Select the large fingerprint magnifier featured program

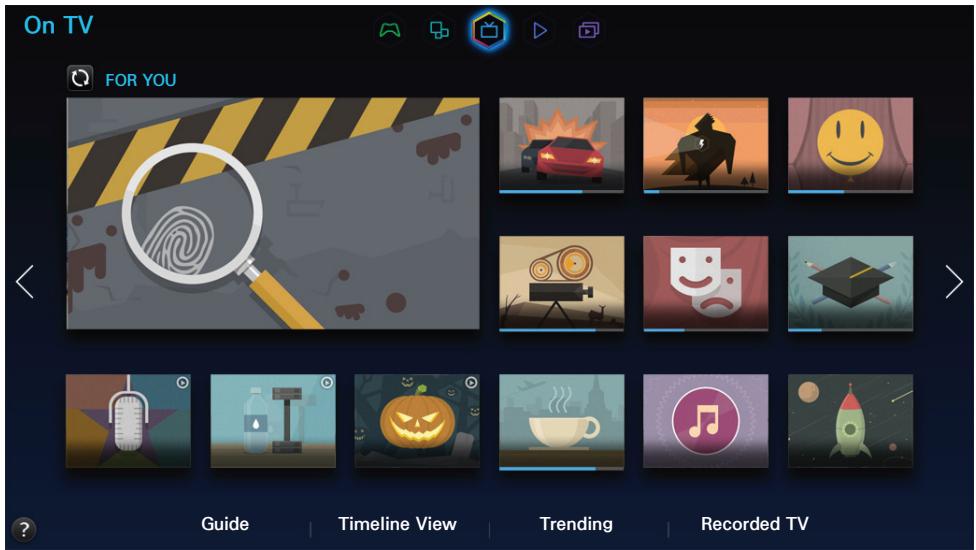[273, 213]
